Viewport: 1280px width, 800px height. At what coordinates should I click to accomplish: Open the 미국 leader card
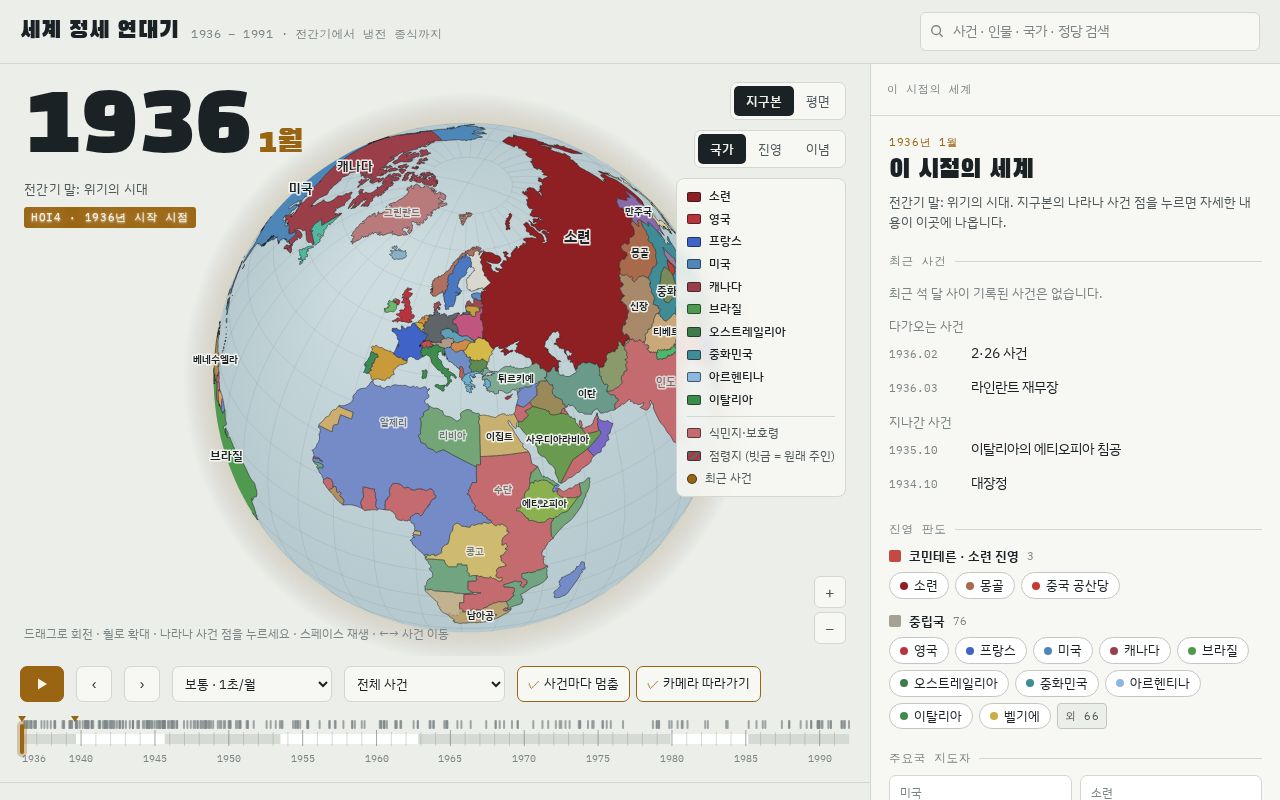pos(980,788)
